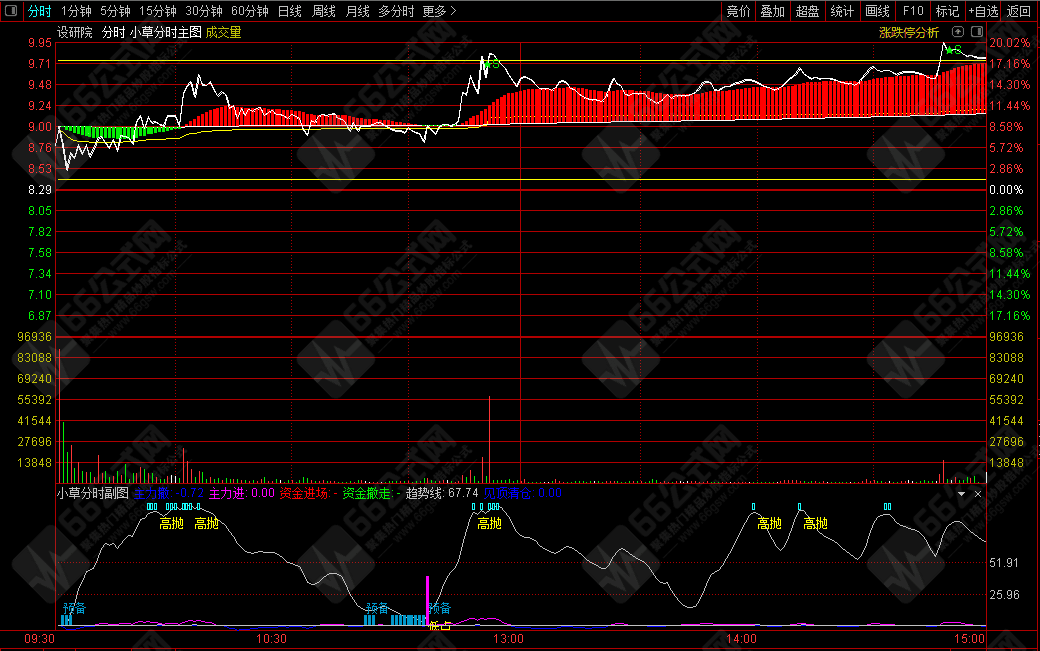1040x651 pixels.
Task: Open the sub-chart dropdown triangle
Action: point(962,494)
